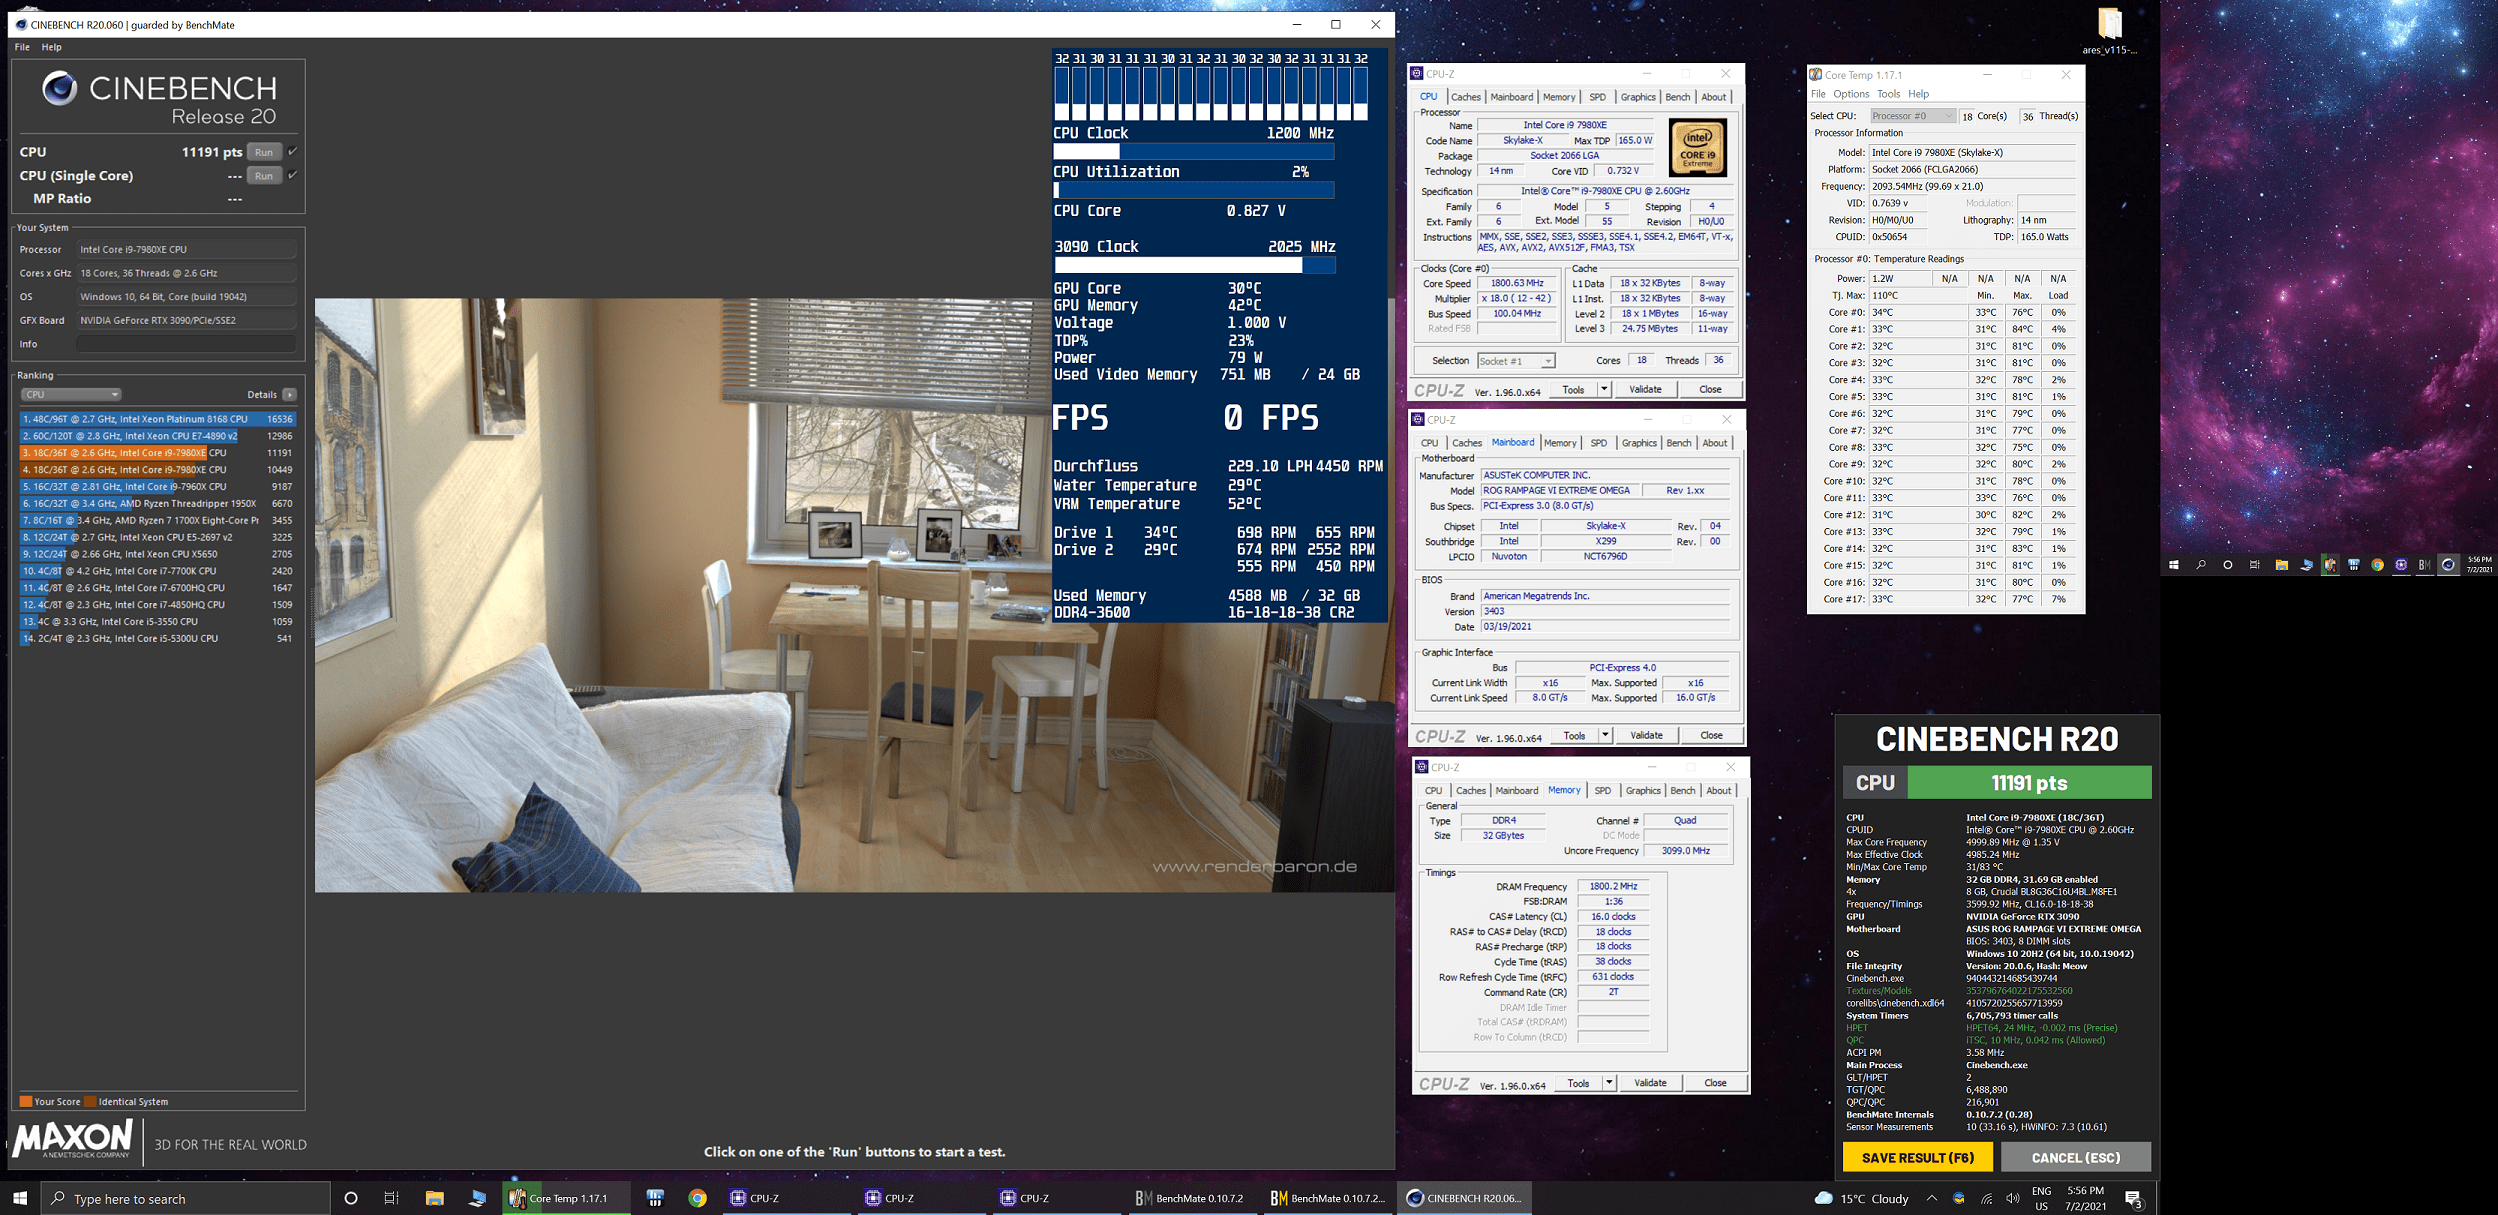Screen dimensions: 2498x1215
Task: Open volume speaker icon in system tray
Action: 2012,1198
